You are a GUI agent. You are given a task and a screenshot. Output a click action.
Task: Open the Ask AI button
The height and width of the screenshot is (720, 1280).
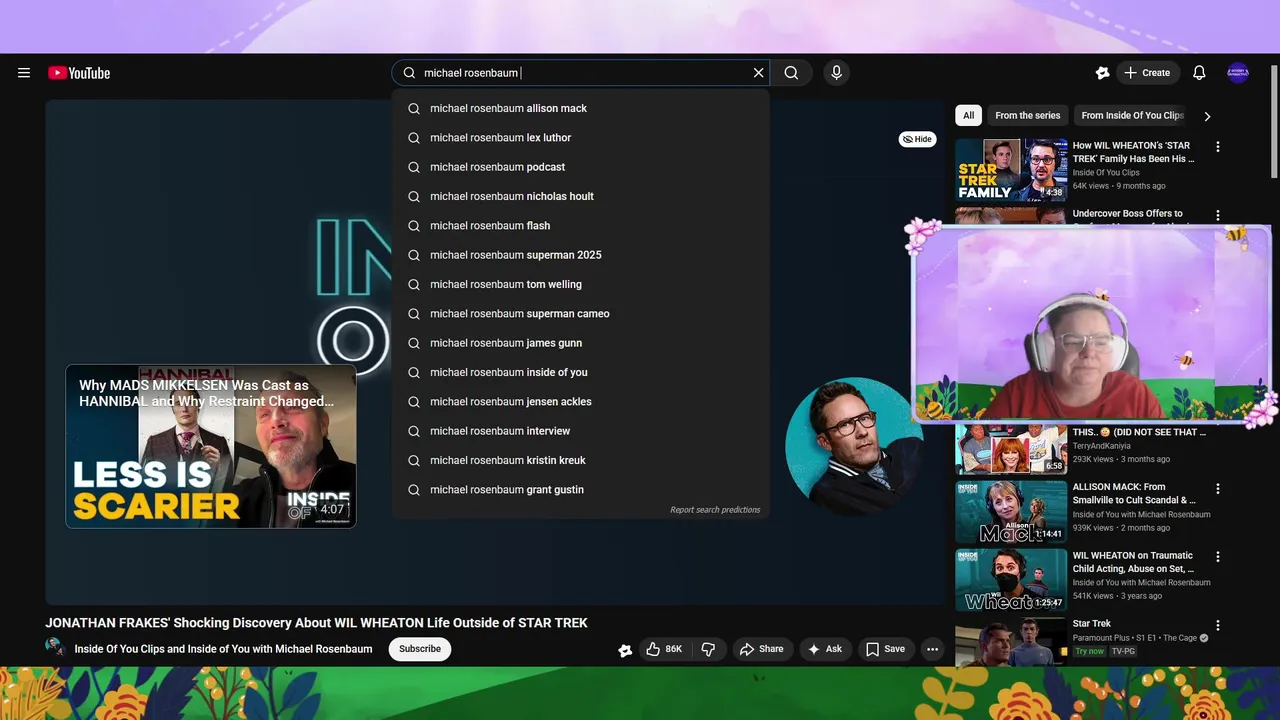(825, 649)
